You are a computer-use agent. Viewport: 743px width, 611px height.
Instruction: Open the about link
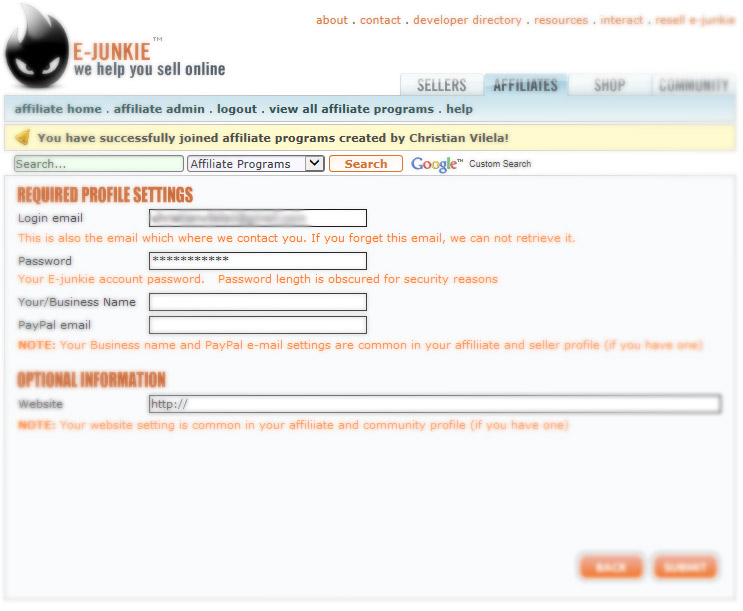[332, 20]
